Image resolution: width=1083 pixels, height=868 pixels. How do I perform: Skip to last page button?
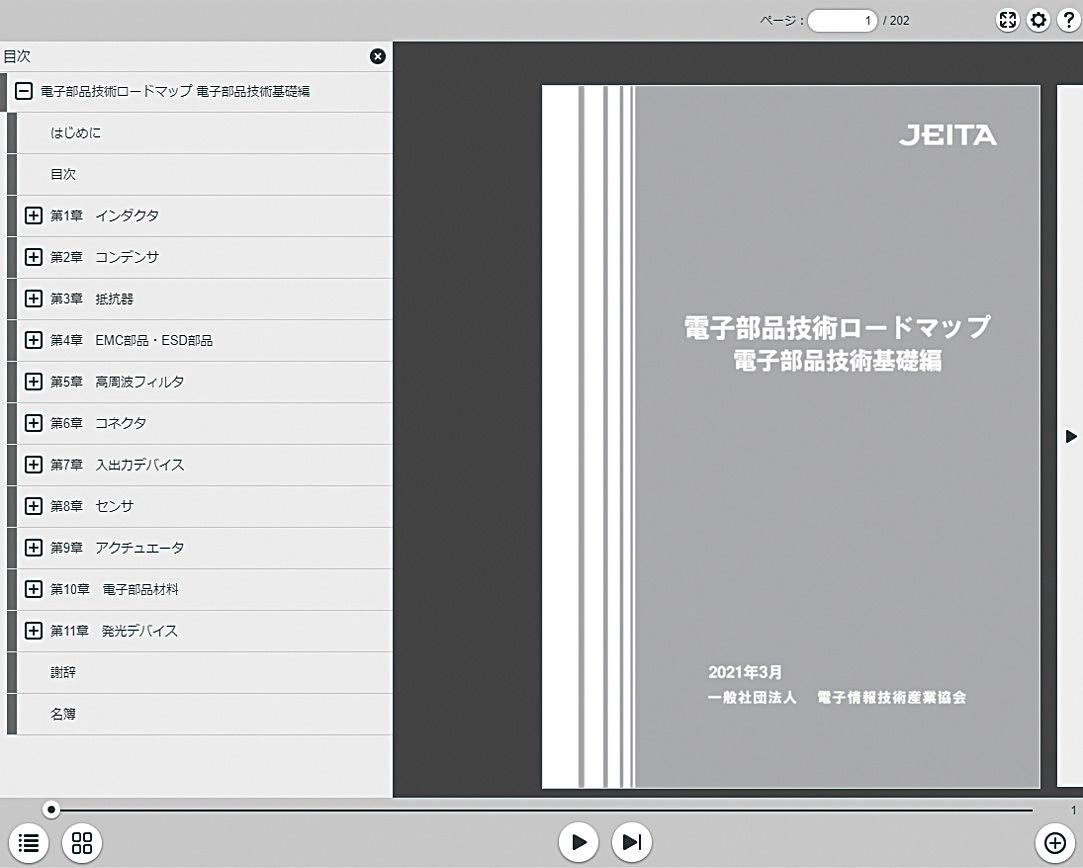[632, 842]
